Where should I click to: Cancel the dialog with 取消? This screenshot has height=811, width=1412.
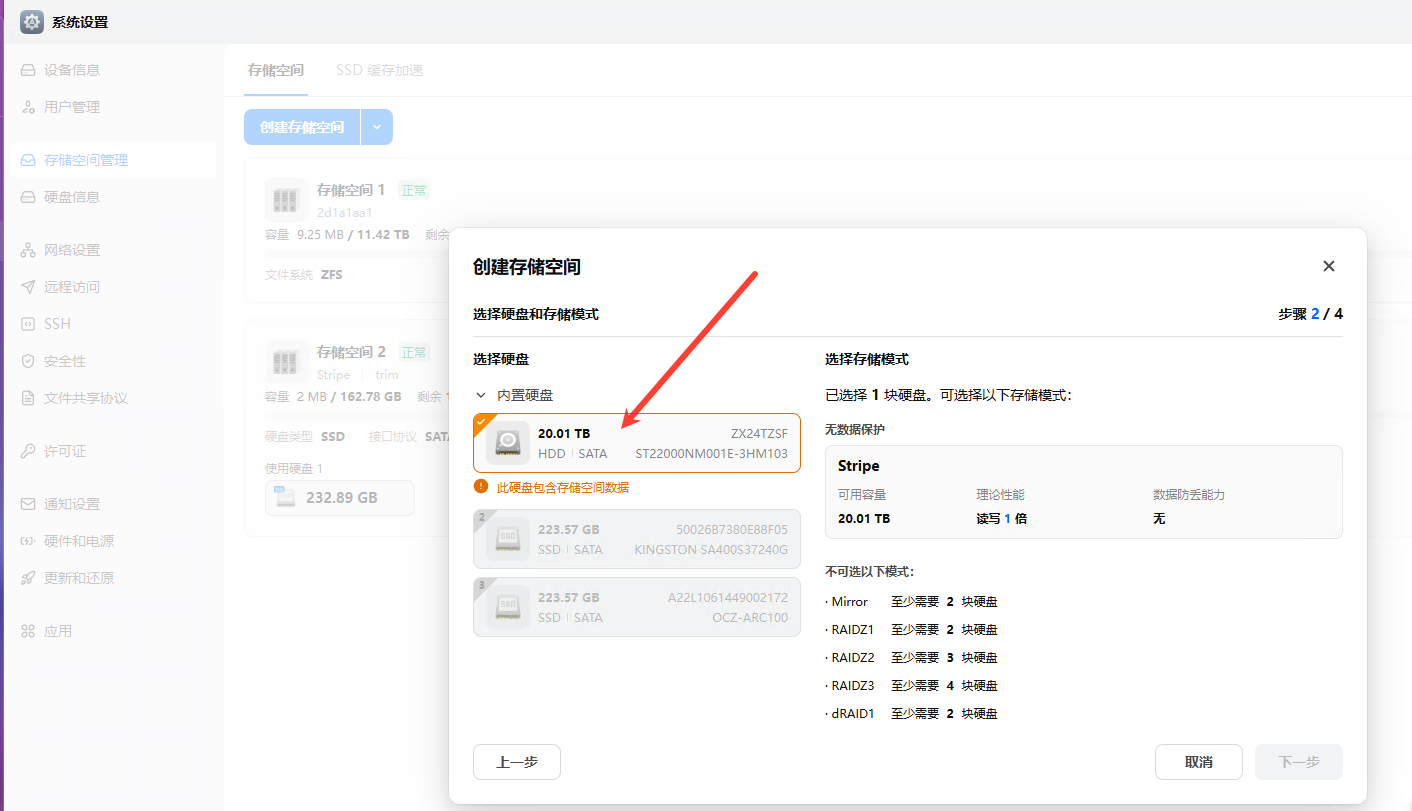tap(1199, 762)
